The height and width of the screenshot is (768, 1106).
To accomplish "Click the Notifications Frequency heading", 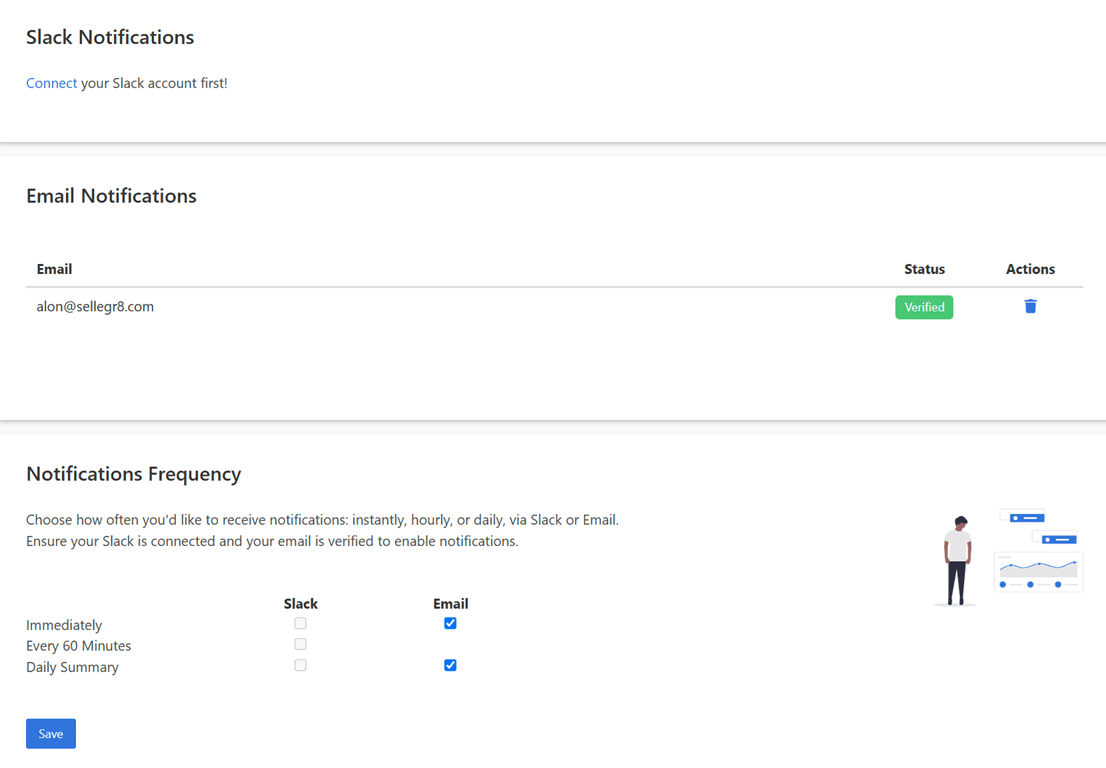I will click(x=133, y=474).
